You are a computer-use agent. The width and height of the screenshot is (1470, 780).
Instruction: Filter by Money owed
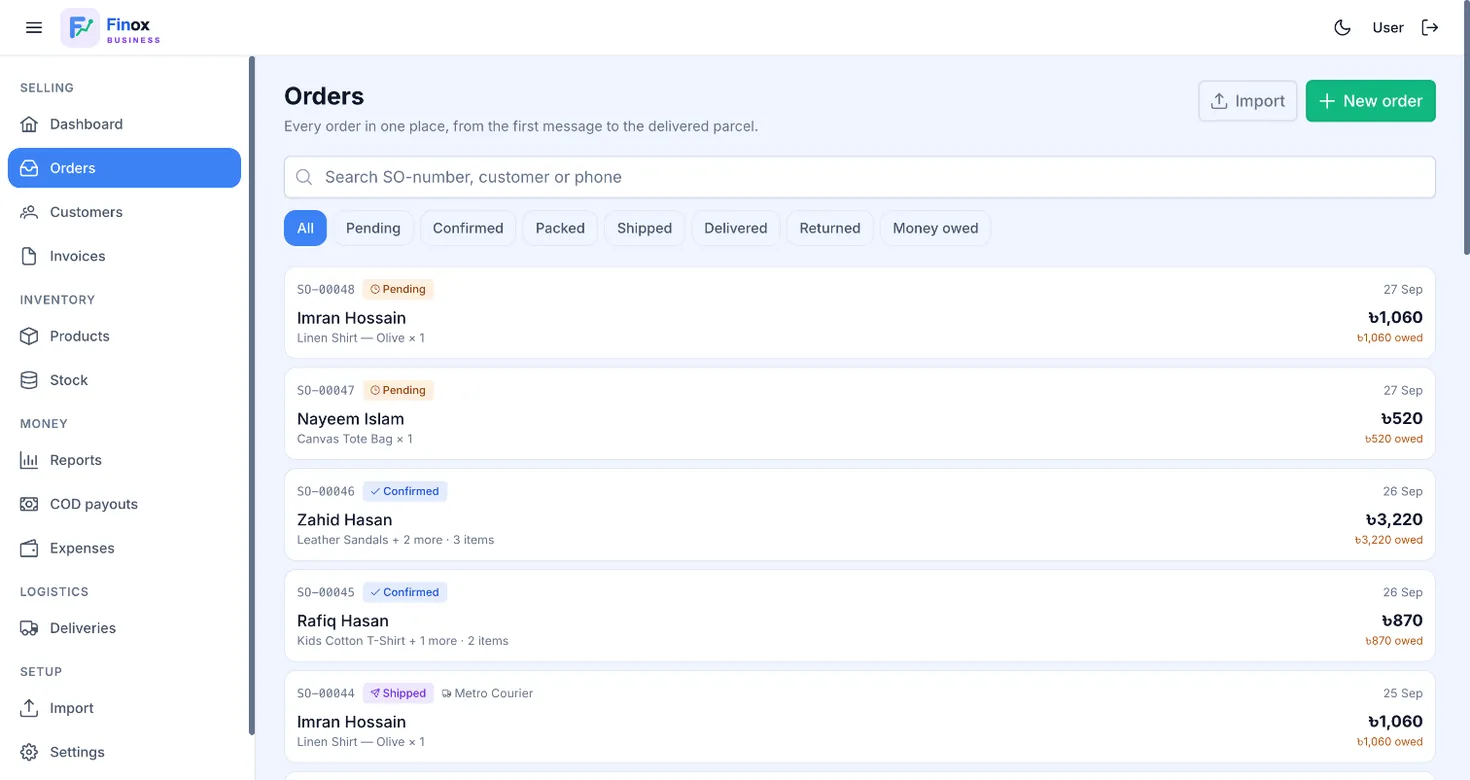[x=936, y=228]
